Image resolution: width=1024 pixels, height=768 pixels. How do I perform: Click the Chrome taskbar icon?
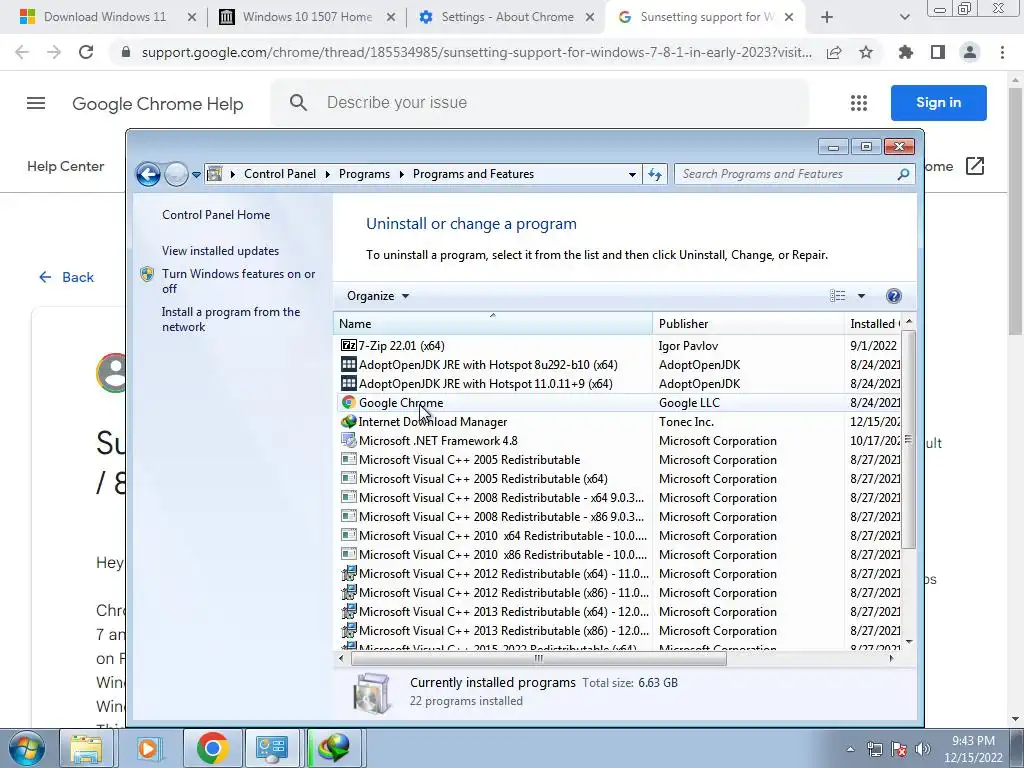click(212, 748)
